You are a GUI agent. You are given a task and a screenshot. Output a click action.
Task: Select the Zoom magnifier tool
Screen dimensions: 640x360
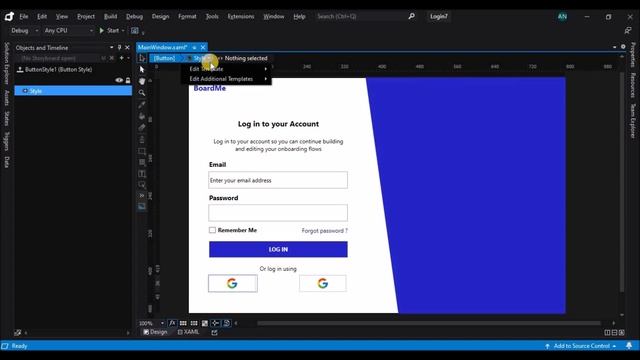(142, 93)
